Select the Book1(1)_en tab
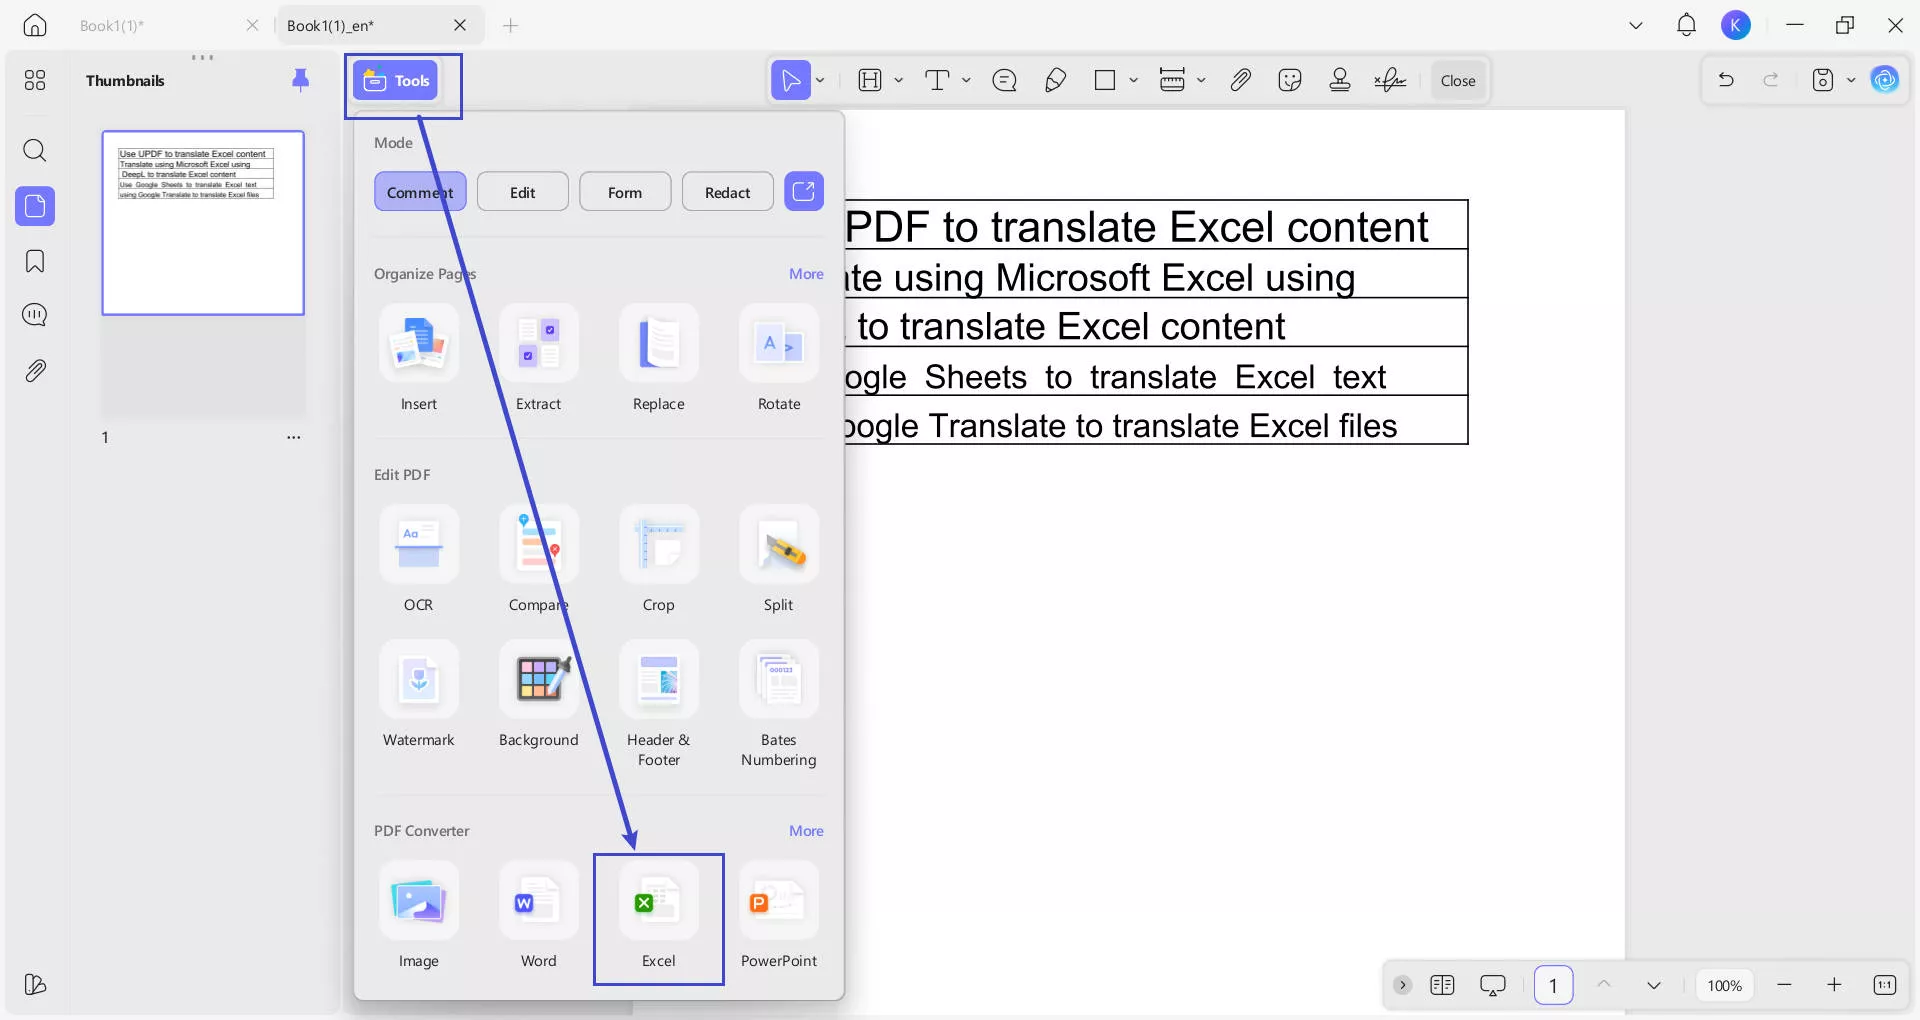This screenshot has height=1020, width=1920. tap(330, 25)
